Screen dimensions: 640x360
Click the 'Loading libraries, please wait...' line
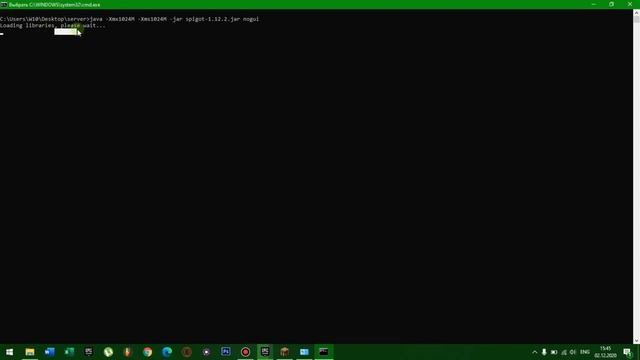(53, 26)
